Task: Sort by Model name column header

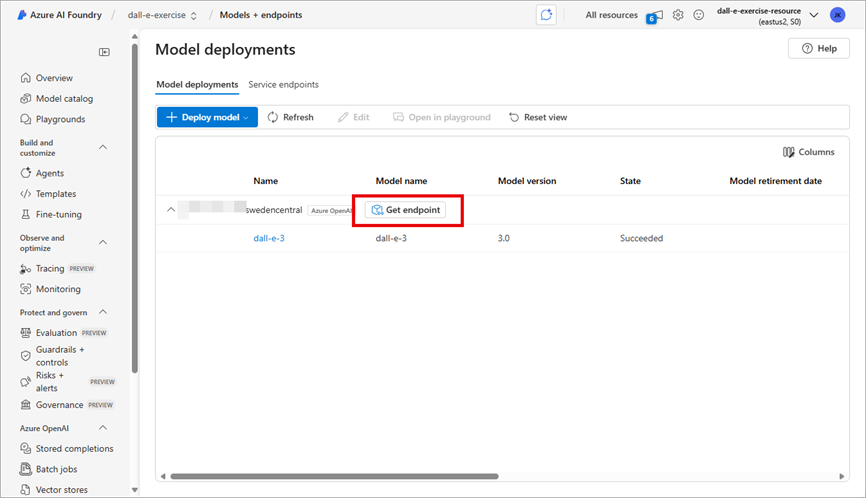Action: pos(402,181)
